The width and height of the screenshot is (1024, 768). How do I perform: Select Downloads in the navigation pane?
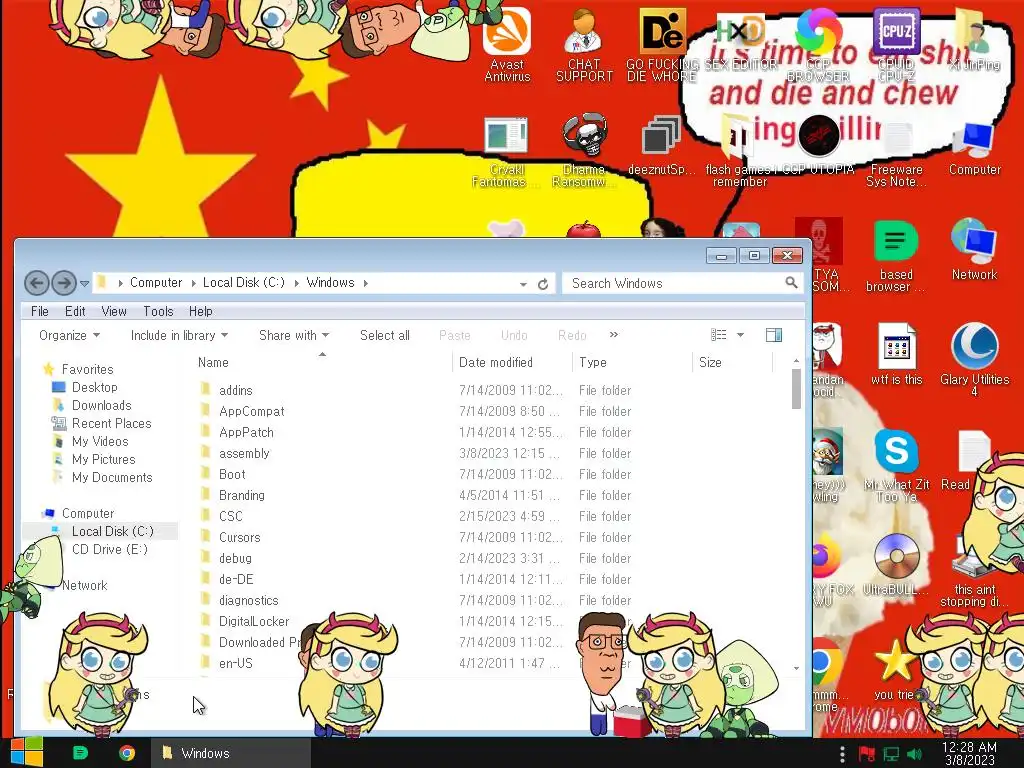click(101, 406)
